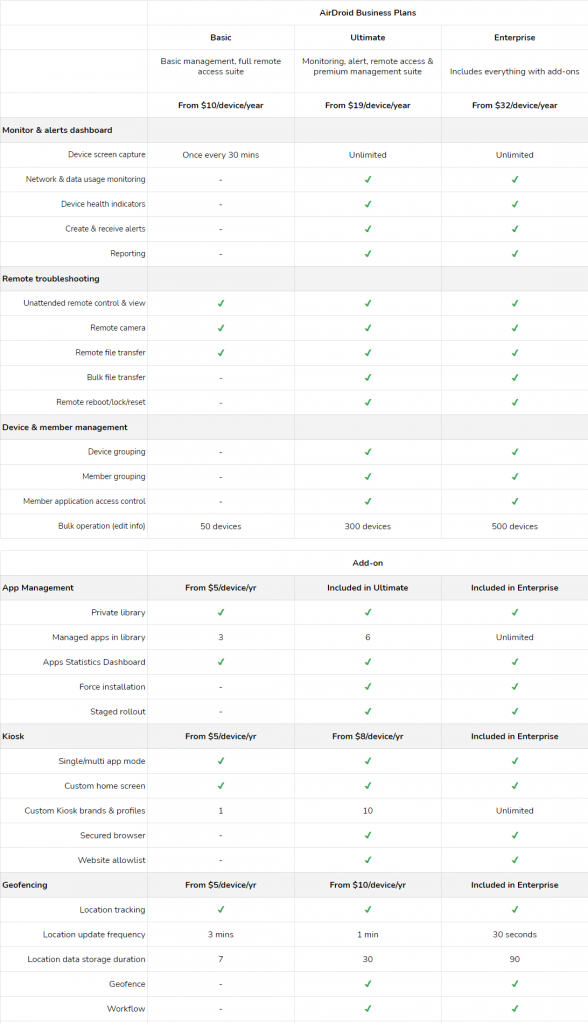Click the Ultimate checkmark for Device health indicators

coord(368,204)
